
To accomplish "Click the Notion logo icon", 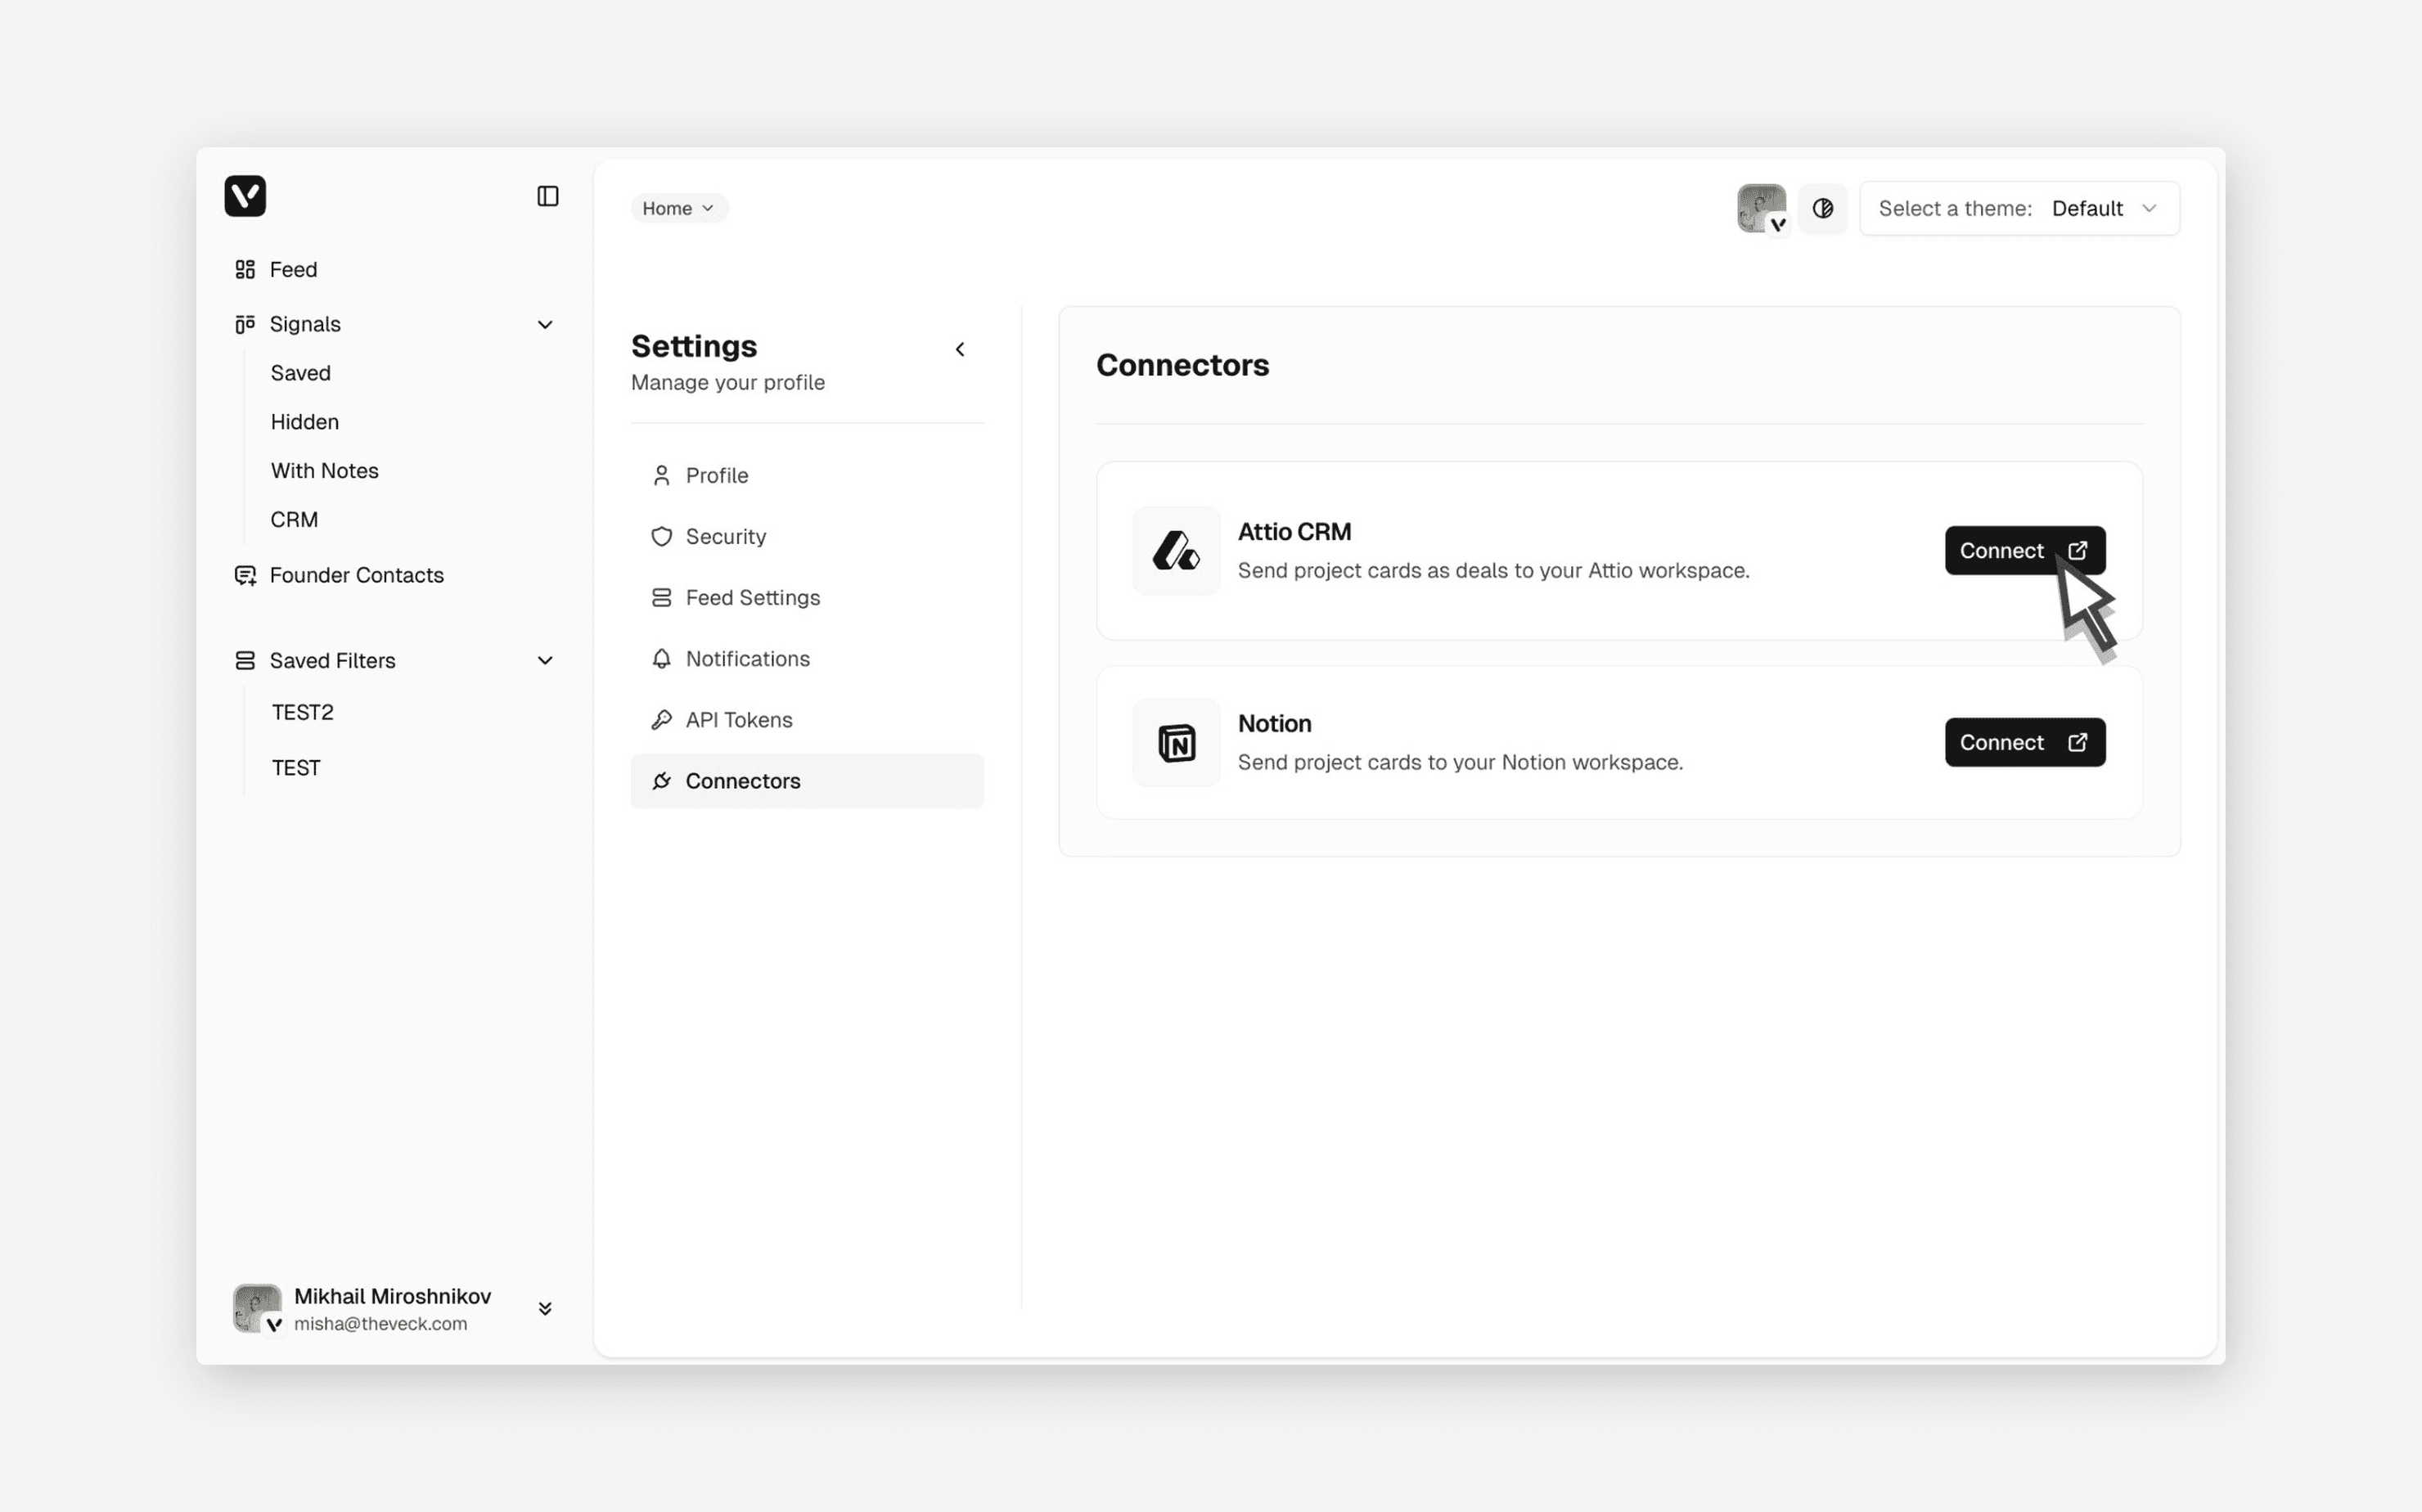I will (x=1176, y=743).
